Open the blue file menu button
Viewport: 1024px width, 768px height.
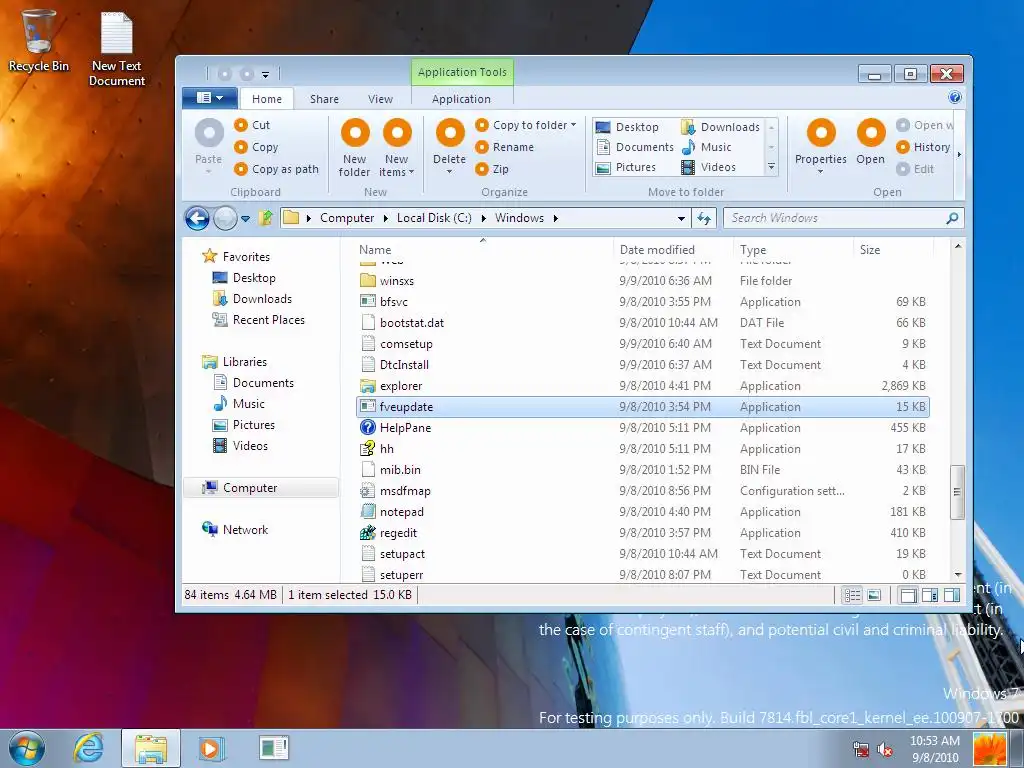click(x=209, y=98)
